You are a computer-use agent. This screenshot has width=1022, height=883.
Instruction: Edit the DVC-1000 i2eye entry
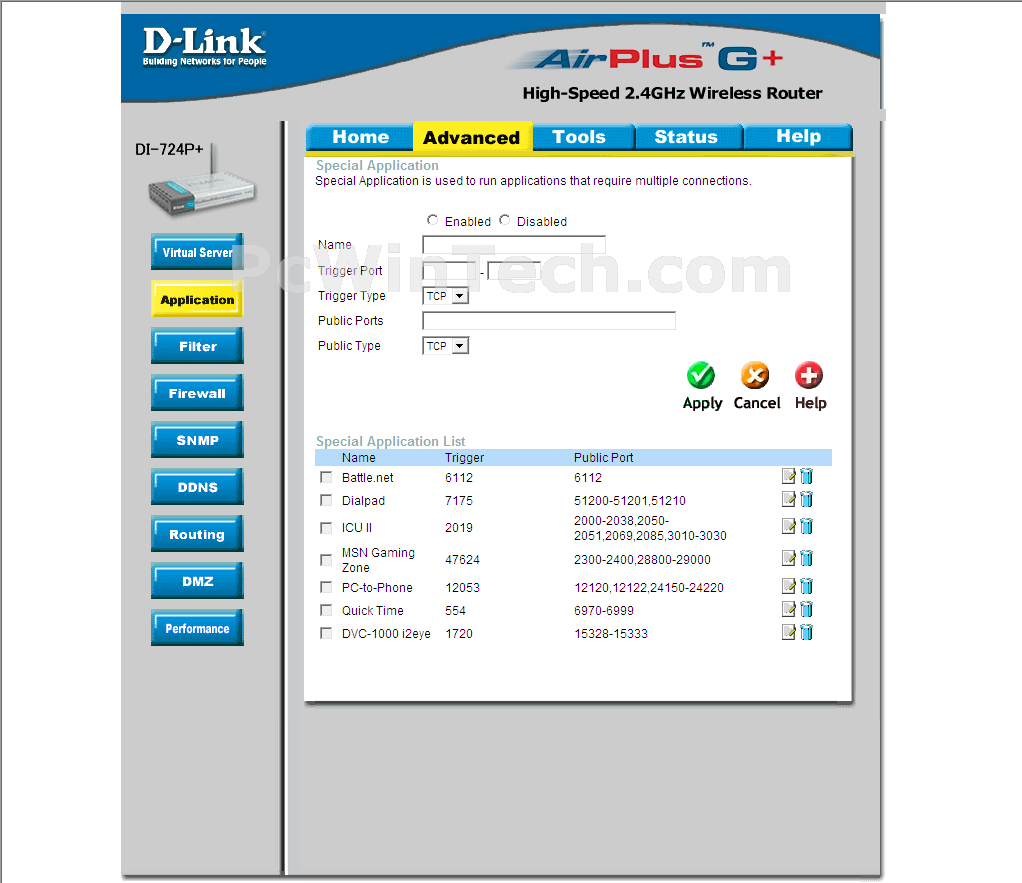point(789,632)
